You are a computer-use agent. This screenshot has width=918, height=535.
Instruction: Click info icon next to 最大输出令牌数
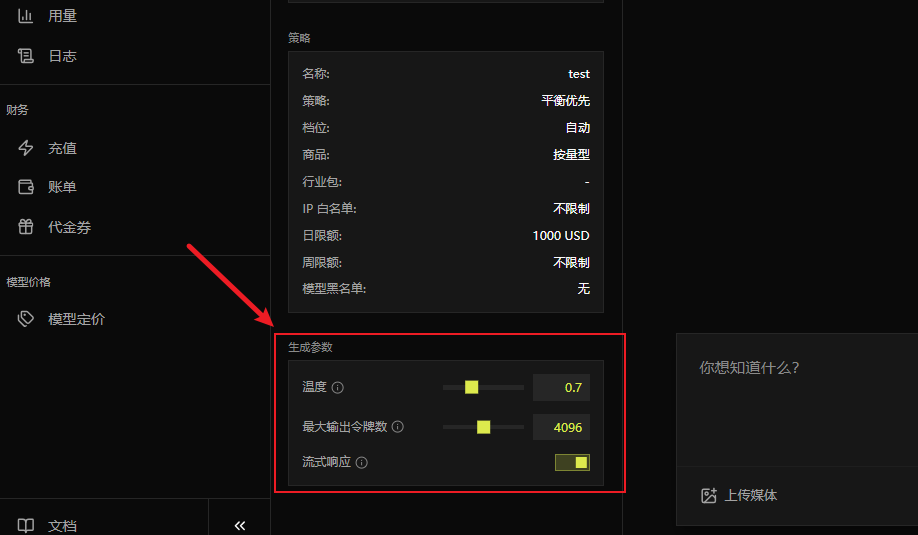(398, 427)
